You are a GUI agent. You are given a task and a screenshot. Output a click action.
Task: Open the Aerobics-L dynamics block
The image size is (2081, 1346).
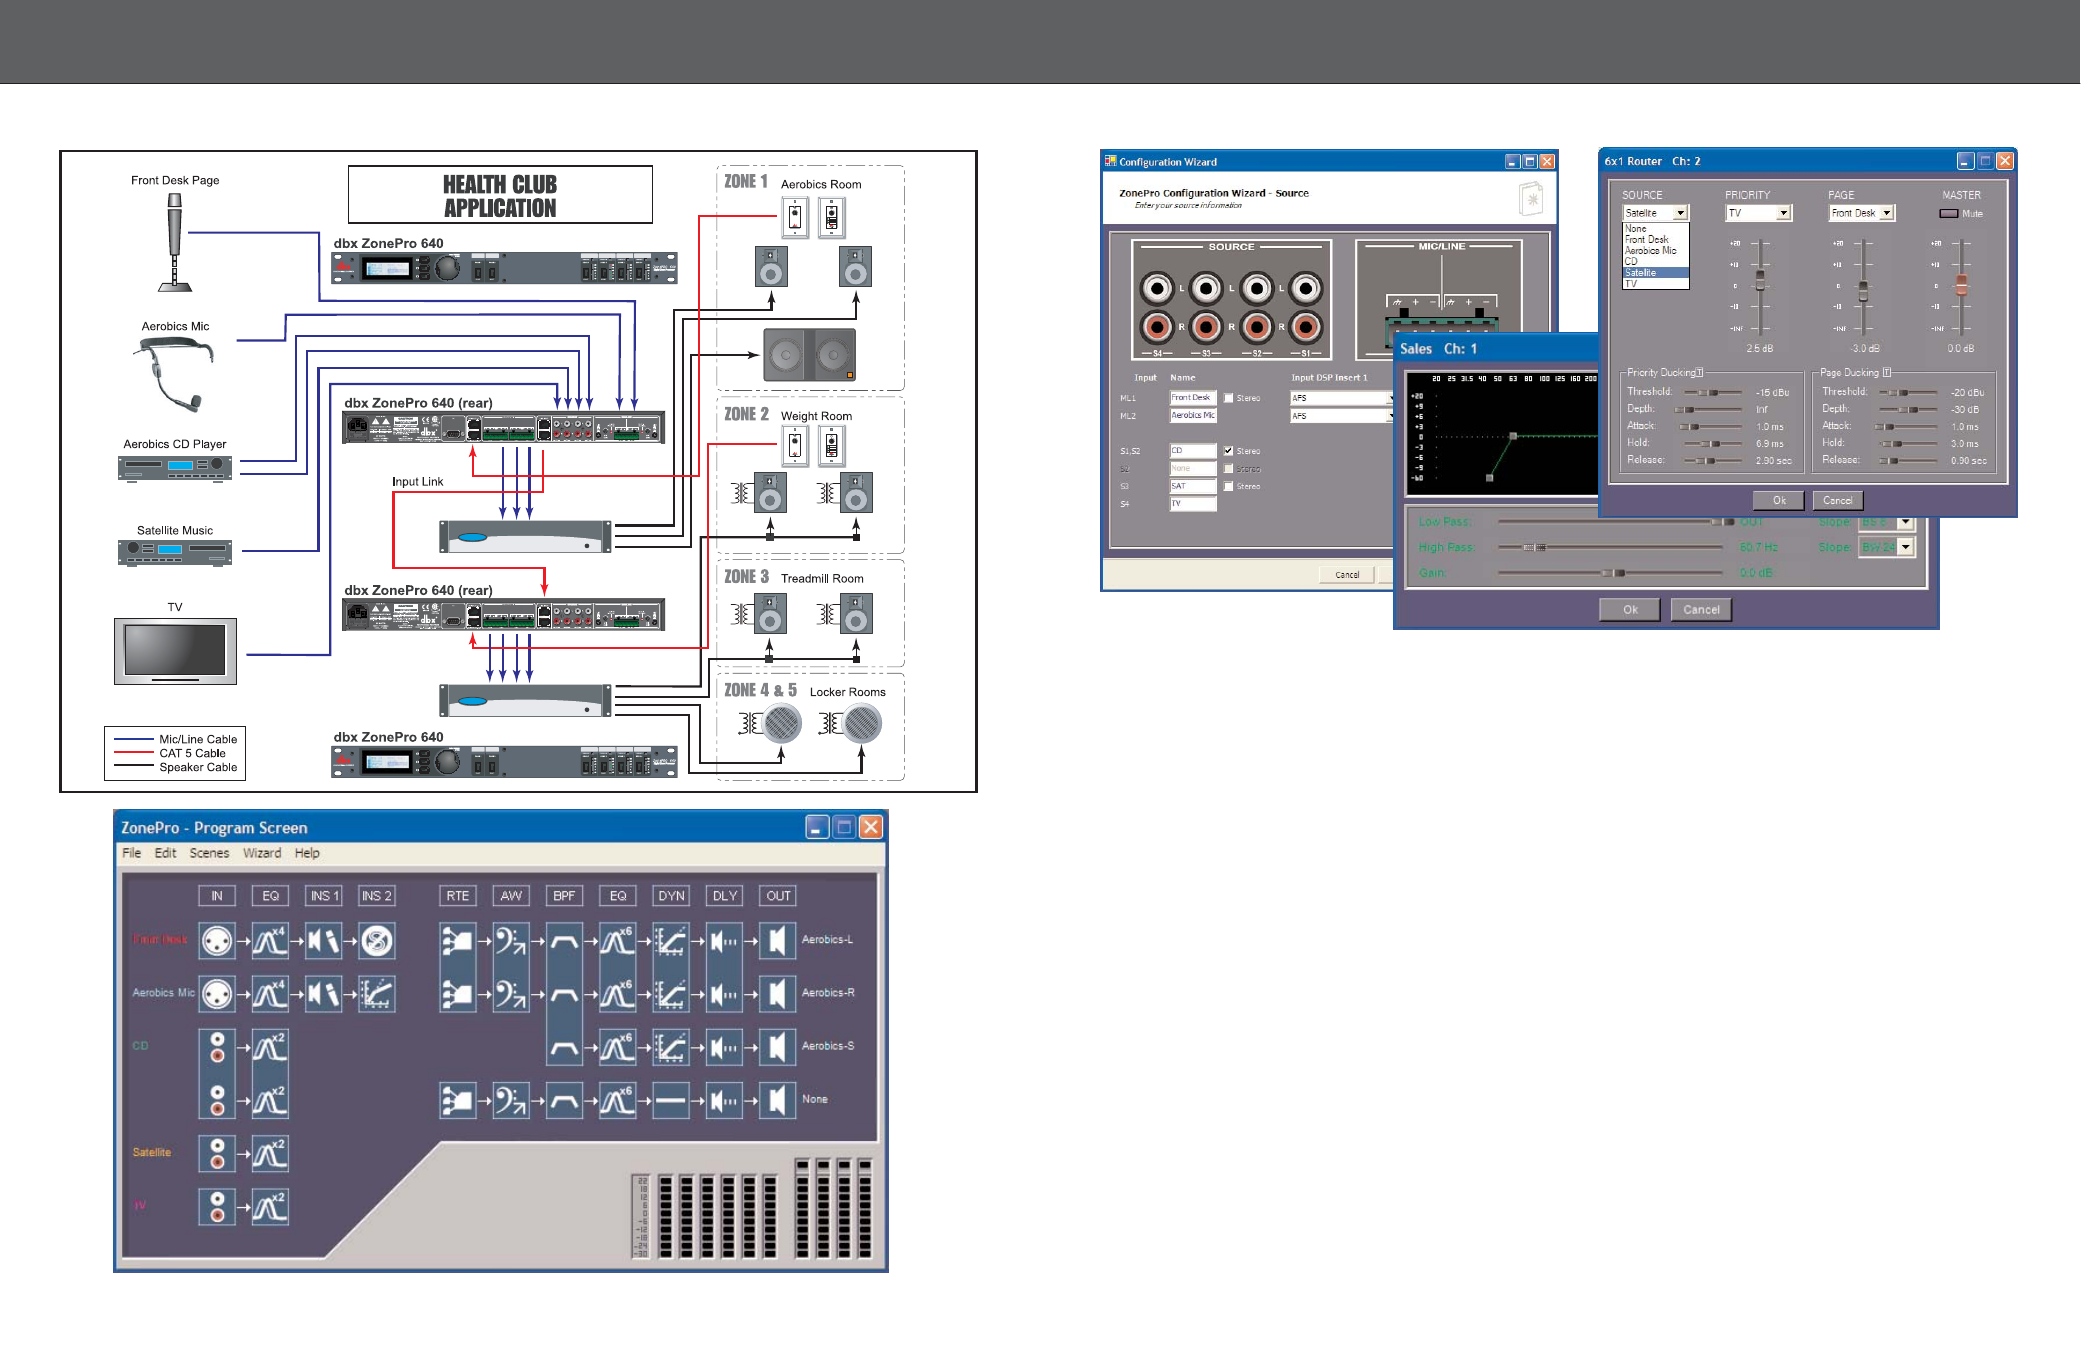[671, 940]
